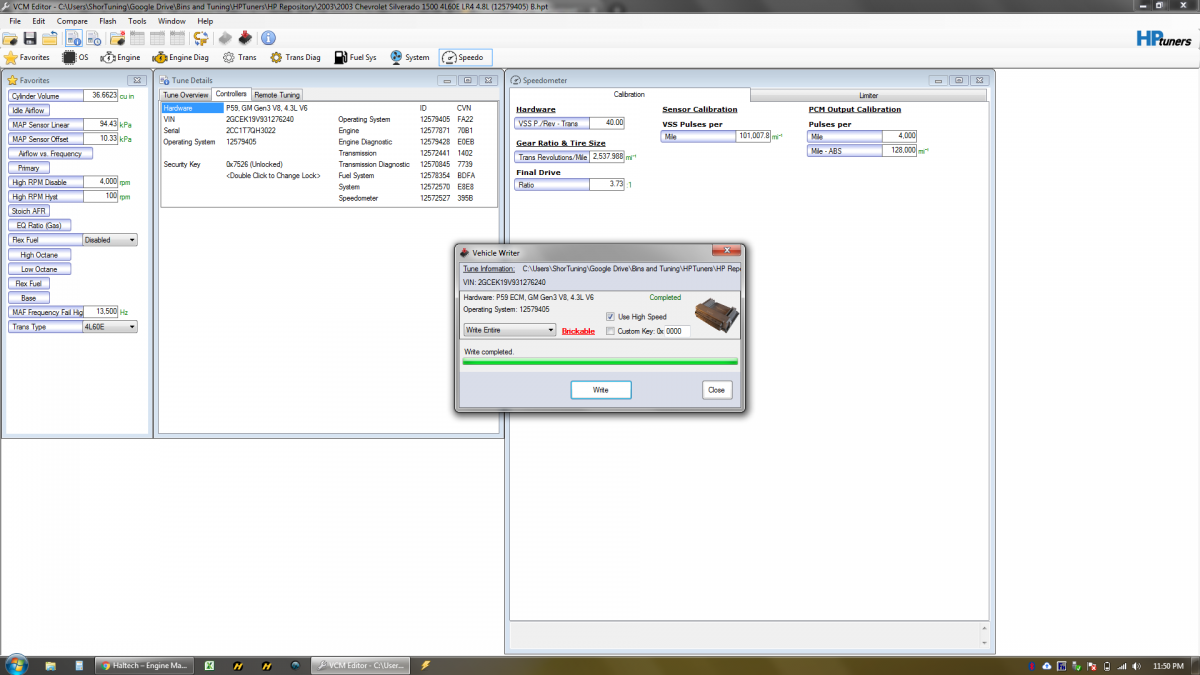1200x675 pixels.
Task: Click the Cylinder Volume value field
Action: pos(101,95)
